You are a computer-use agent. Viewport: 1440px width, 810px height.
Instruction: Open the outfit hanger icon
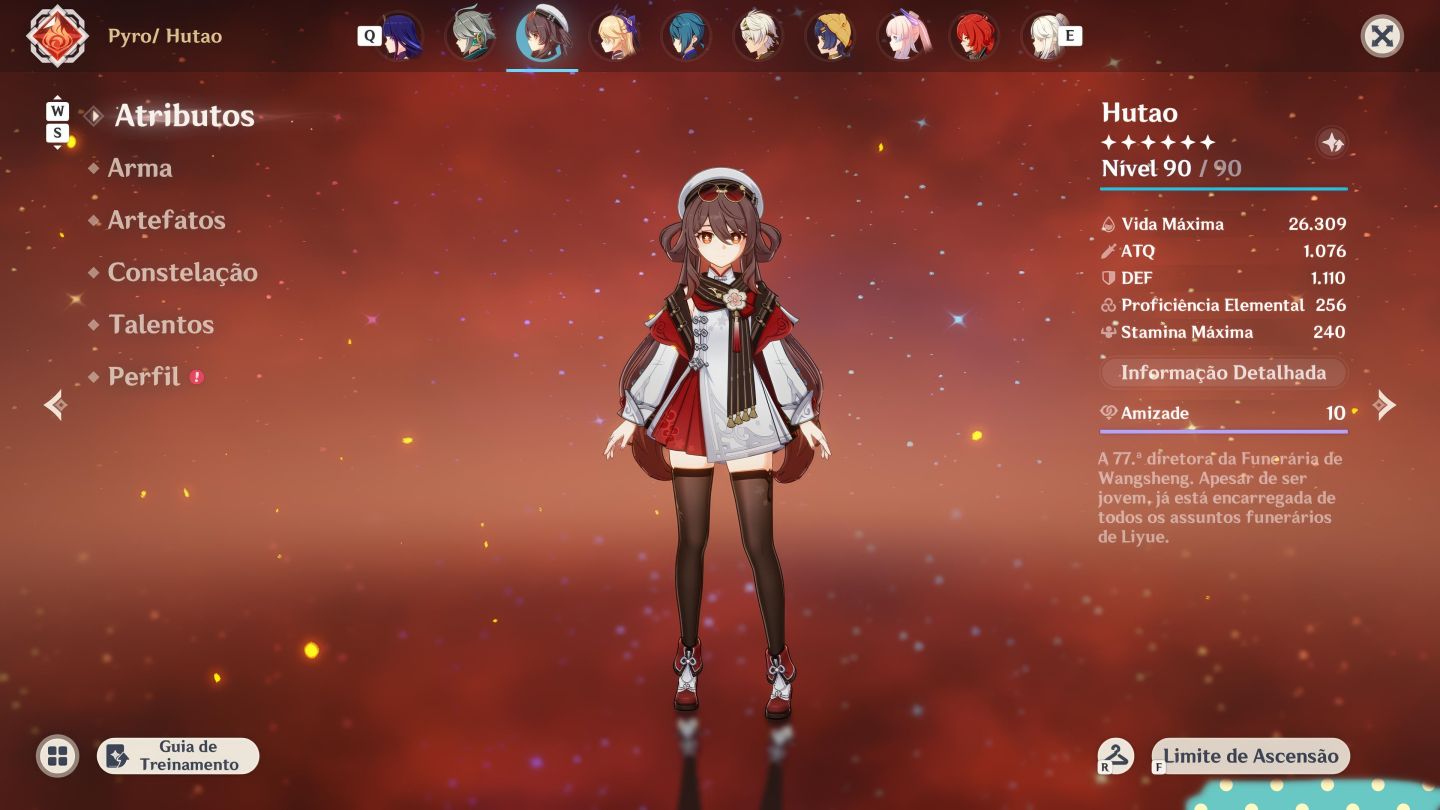point(1115,756)
